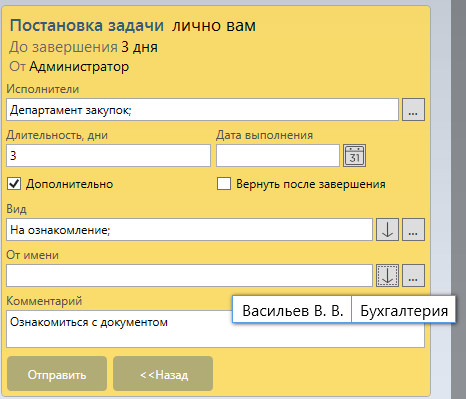This screenshot has width=466, height=399.
Task: Click ellipsis button next to Вид field
Action: point(413,229)
